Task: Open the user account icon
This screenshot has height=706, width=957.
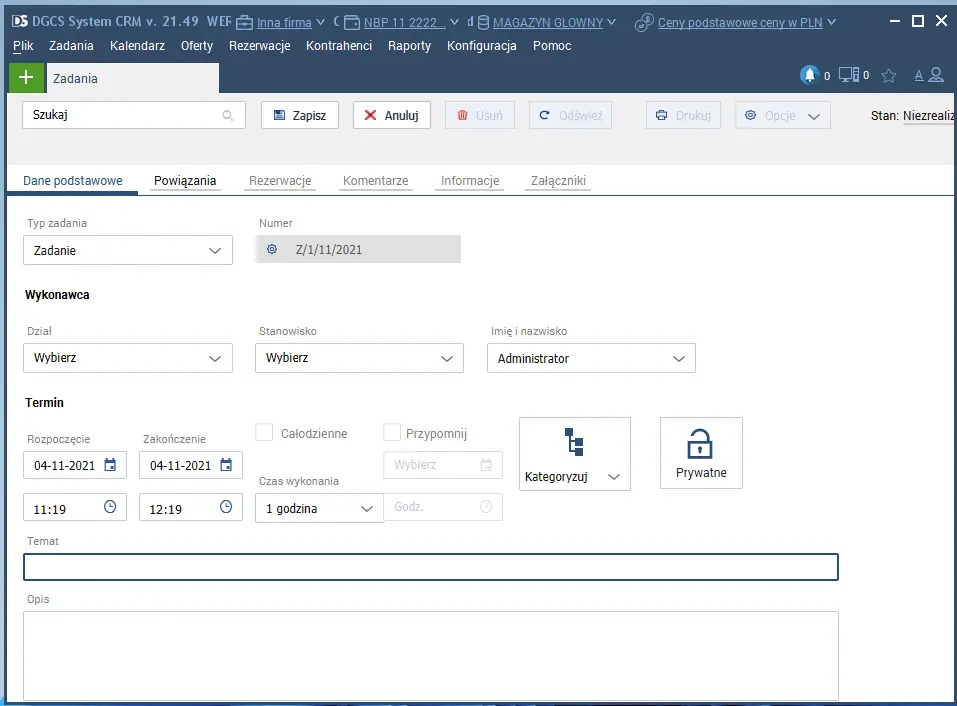Action: click(936, 75)
